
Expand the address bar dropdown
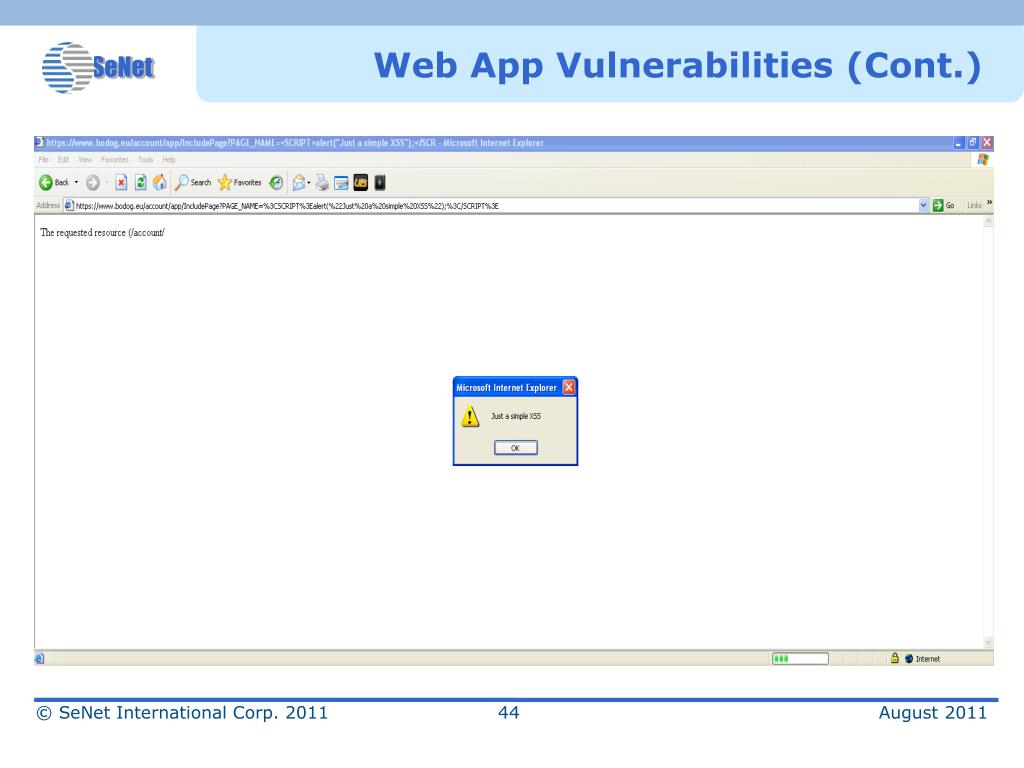pyautogui.click(x=923, y=205)
